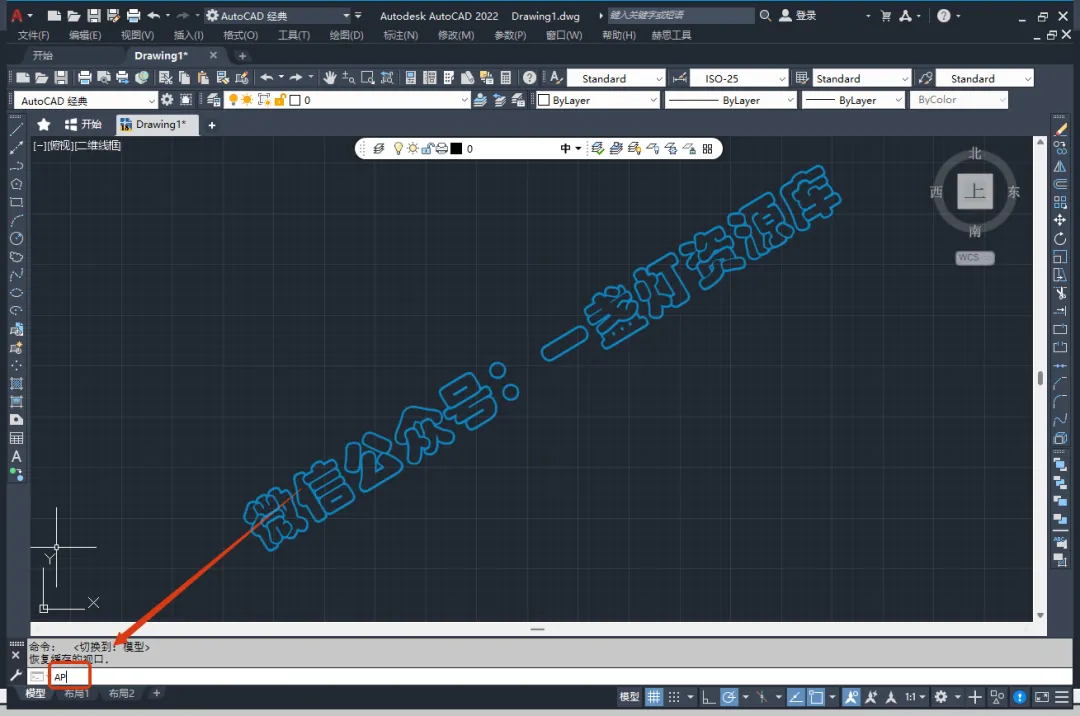Click the 模型 button in status bar
The width and height of the screenshot is (1080, 716).
(x=629, y=697)
